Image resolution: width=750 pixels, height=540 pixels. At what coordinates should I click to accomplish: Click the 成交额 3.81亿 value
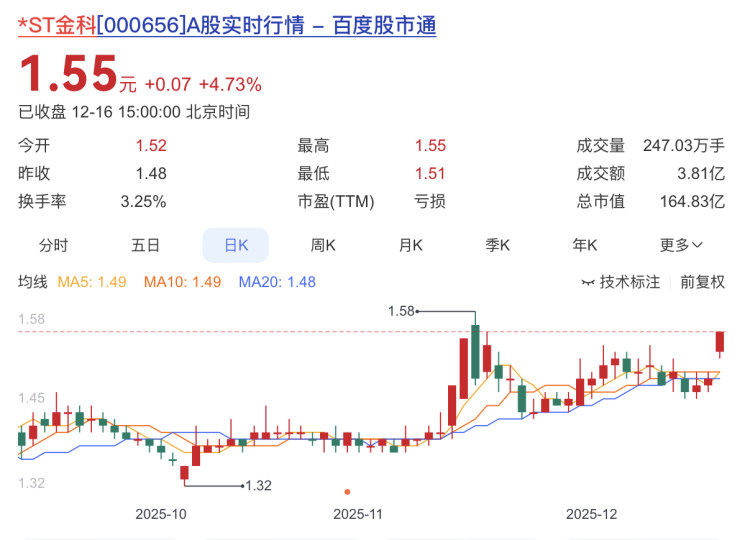click(x=701, y=173)
